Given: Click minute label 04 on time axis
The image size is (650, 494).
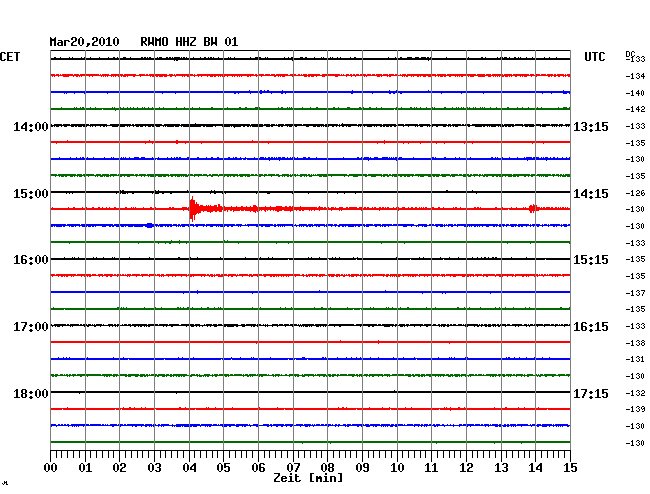Looking at the screenshot, I should 189,467.
